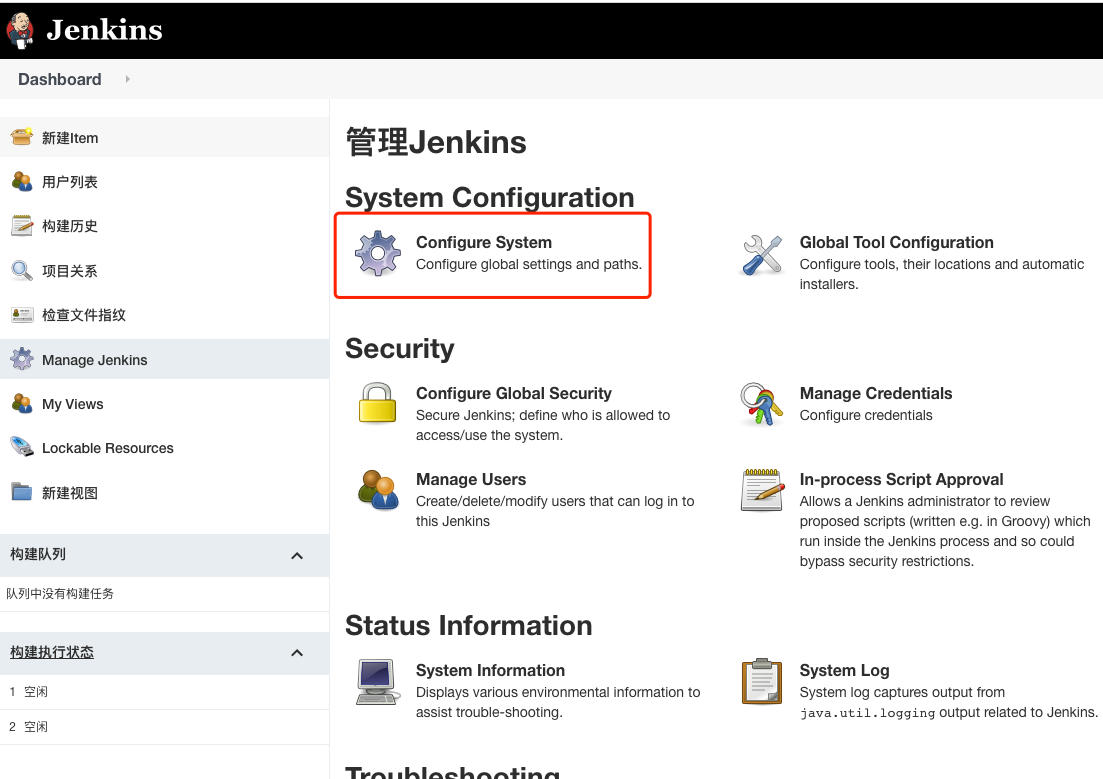Open In-process Script Approval notepad icon
This screenshot has width=1103, height=779.
pyautogui.click(x=762, y=490)
